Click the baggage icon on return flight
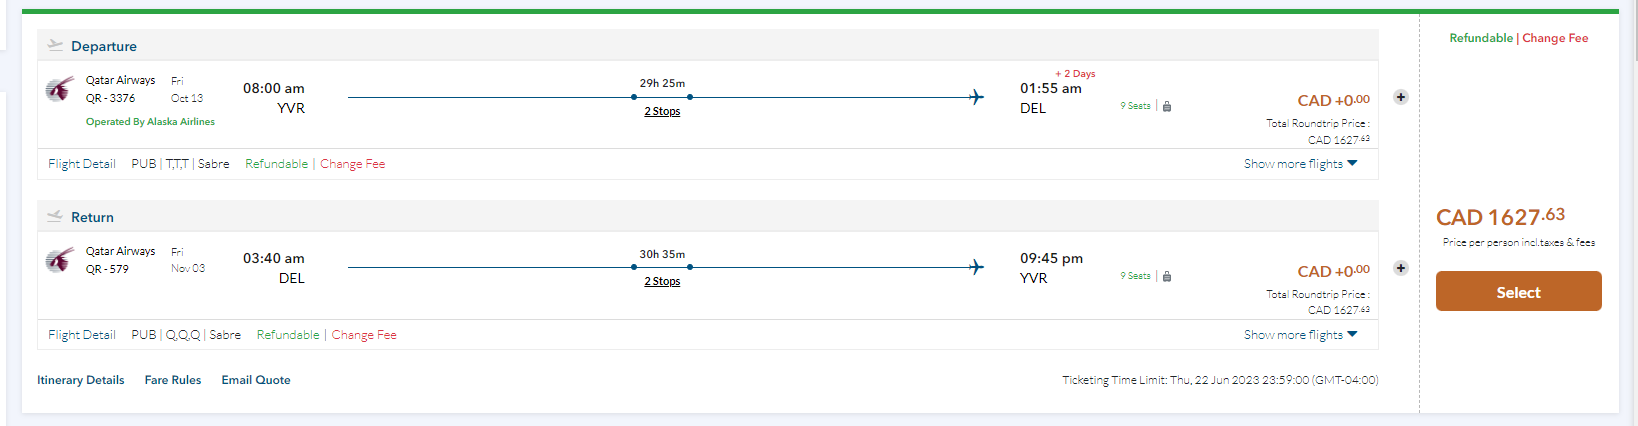The width and height of the screenshot is (1638, 426). [1167, 276]
